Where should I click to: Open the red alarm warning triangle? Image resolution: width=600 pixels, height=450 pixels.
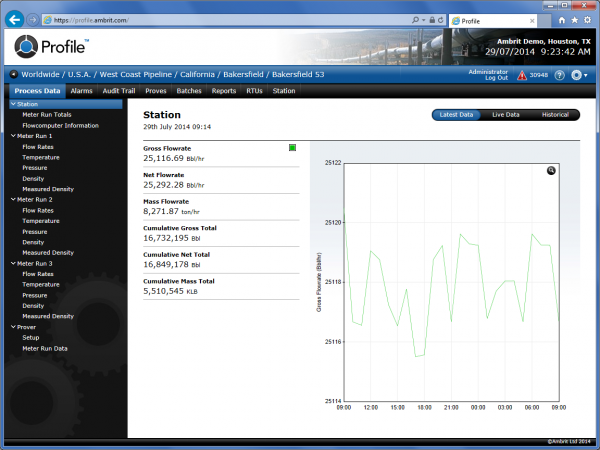pos(522,75)
